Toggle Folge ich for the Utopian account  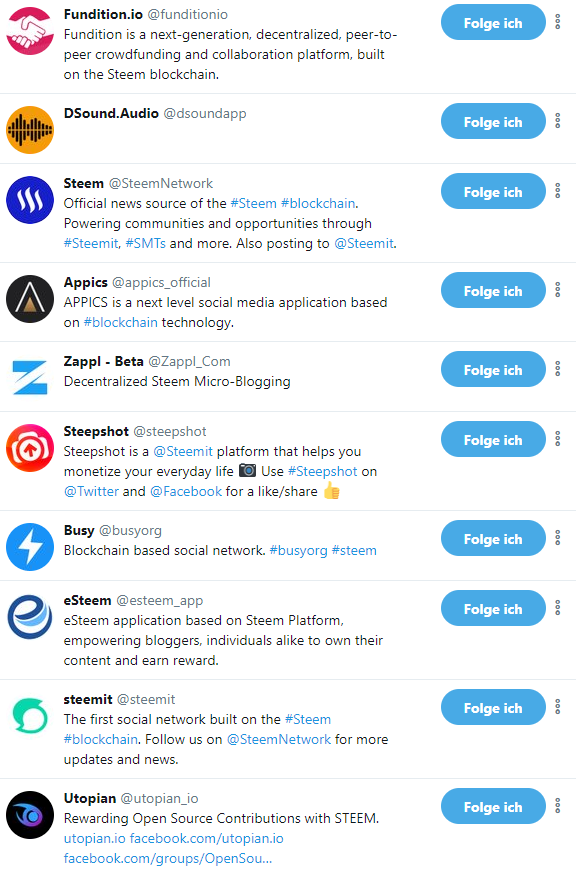(493, 806)
